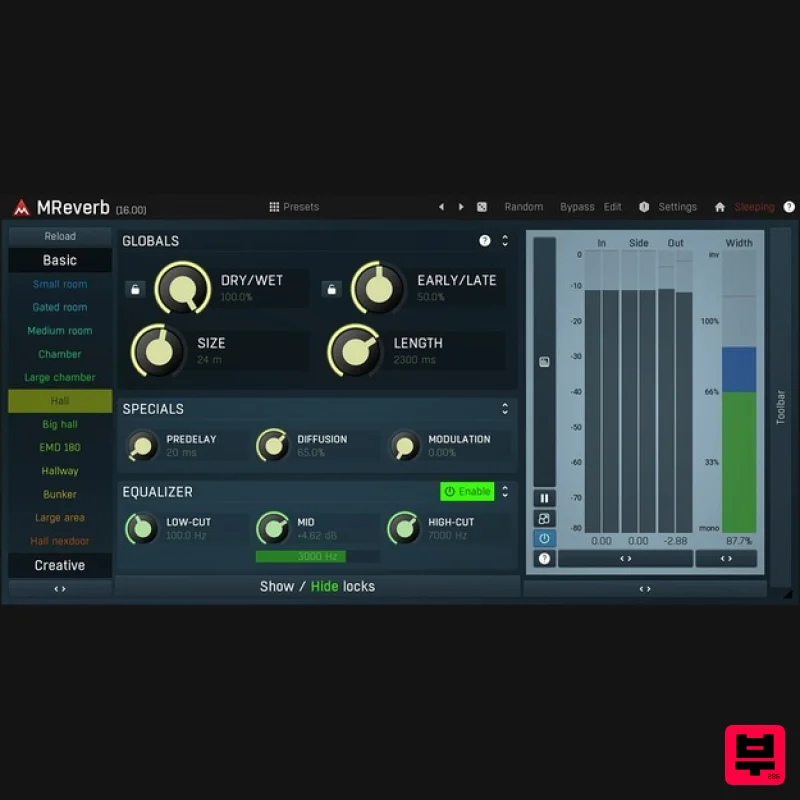Enable Bypass in the top bar
Screen dimensions: 800x800
click(x=577, y=206)
